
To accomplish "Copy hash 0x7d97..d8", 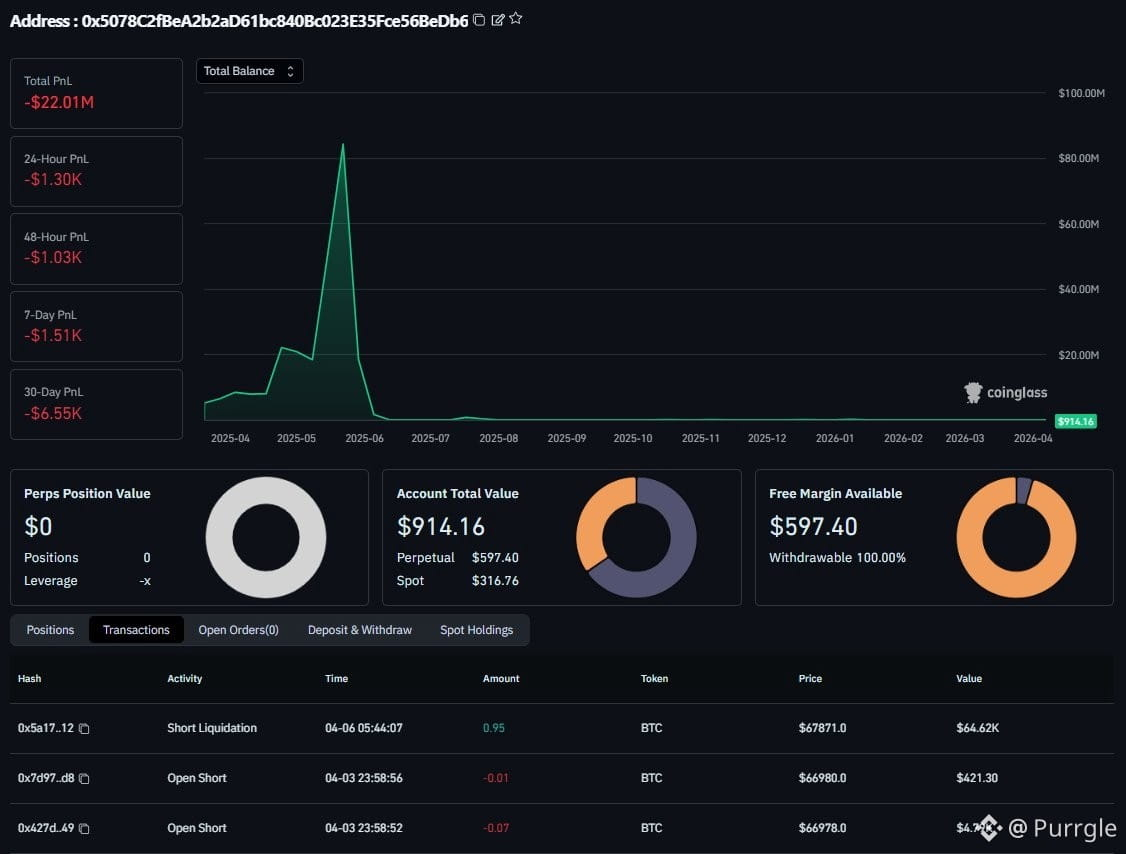I will (x=84, y=779).
